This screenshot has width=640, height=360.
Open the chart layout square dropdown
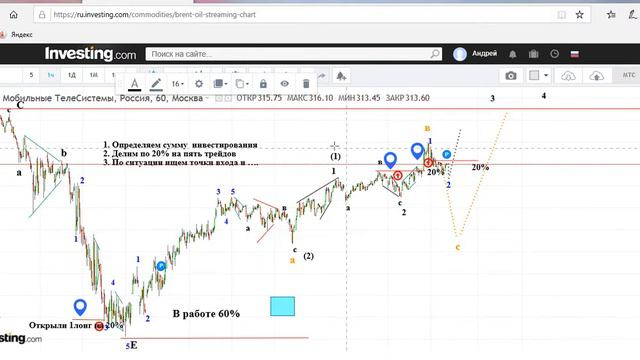coord(538,76)
